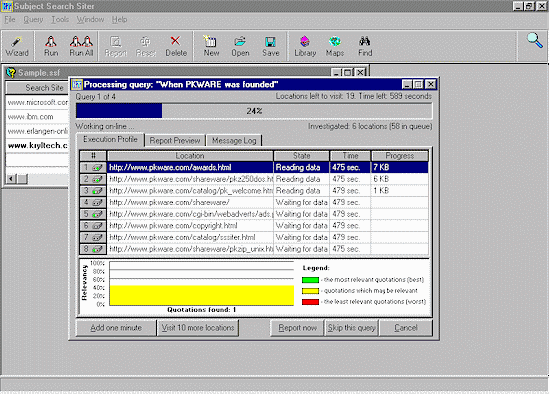Launch the Wizard toolbar tool

point(17,46)
